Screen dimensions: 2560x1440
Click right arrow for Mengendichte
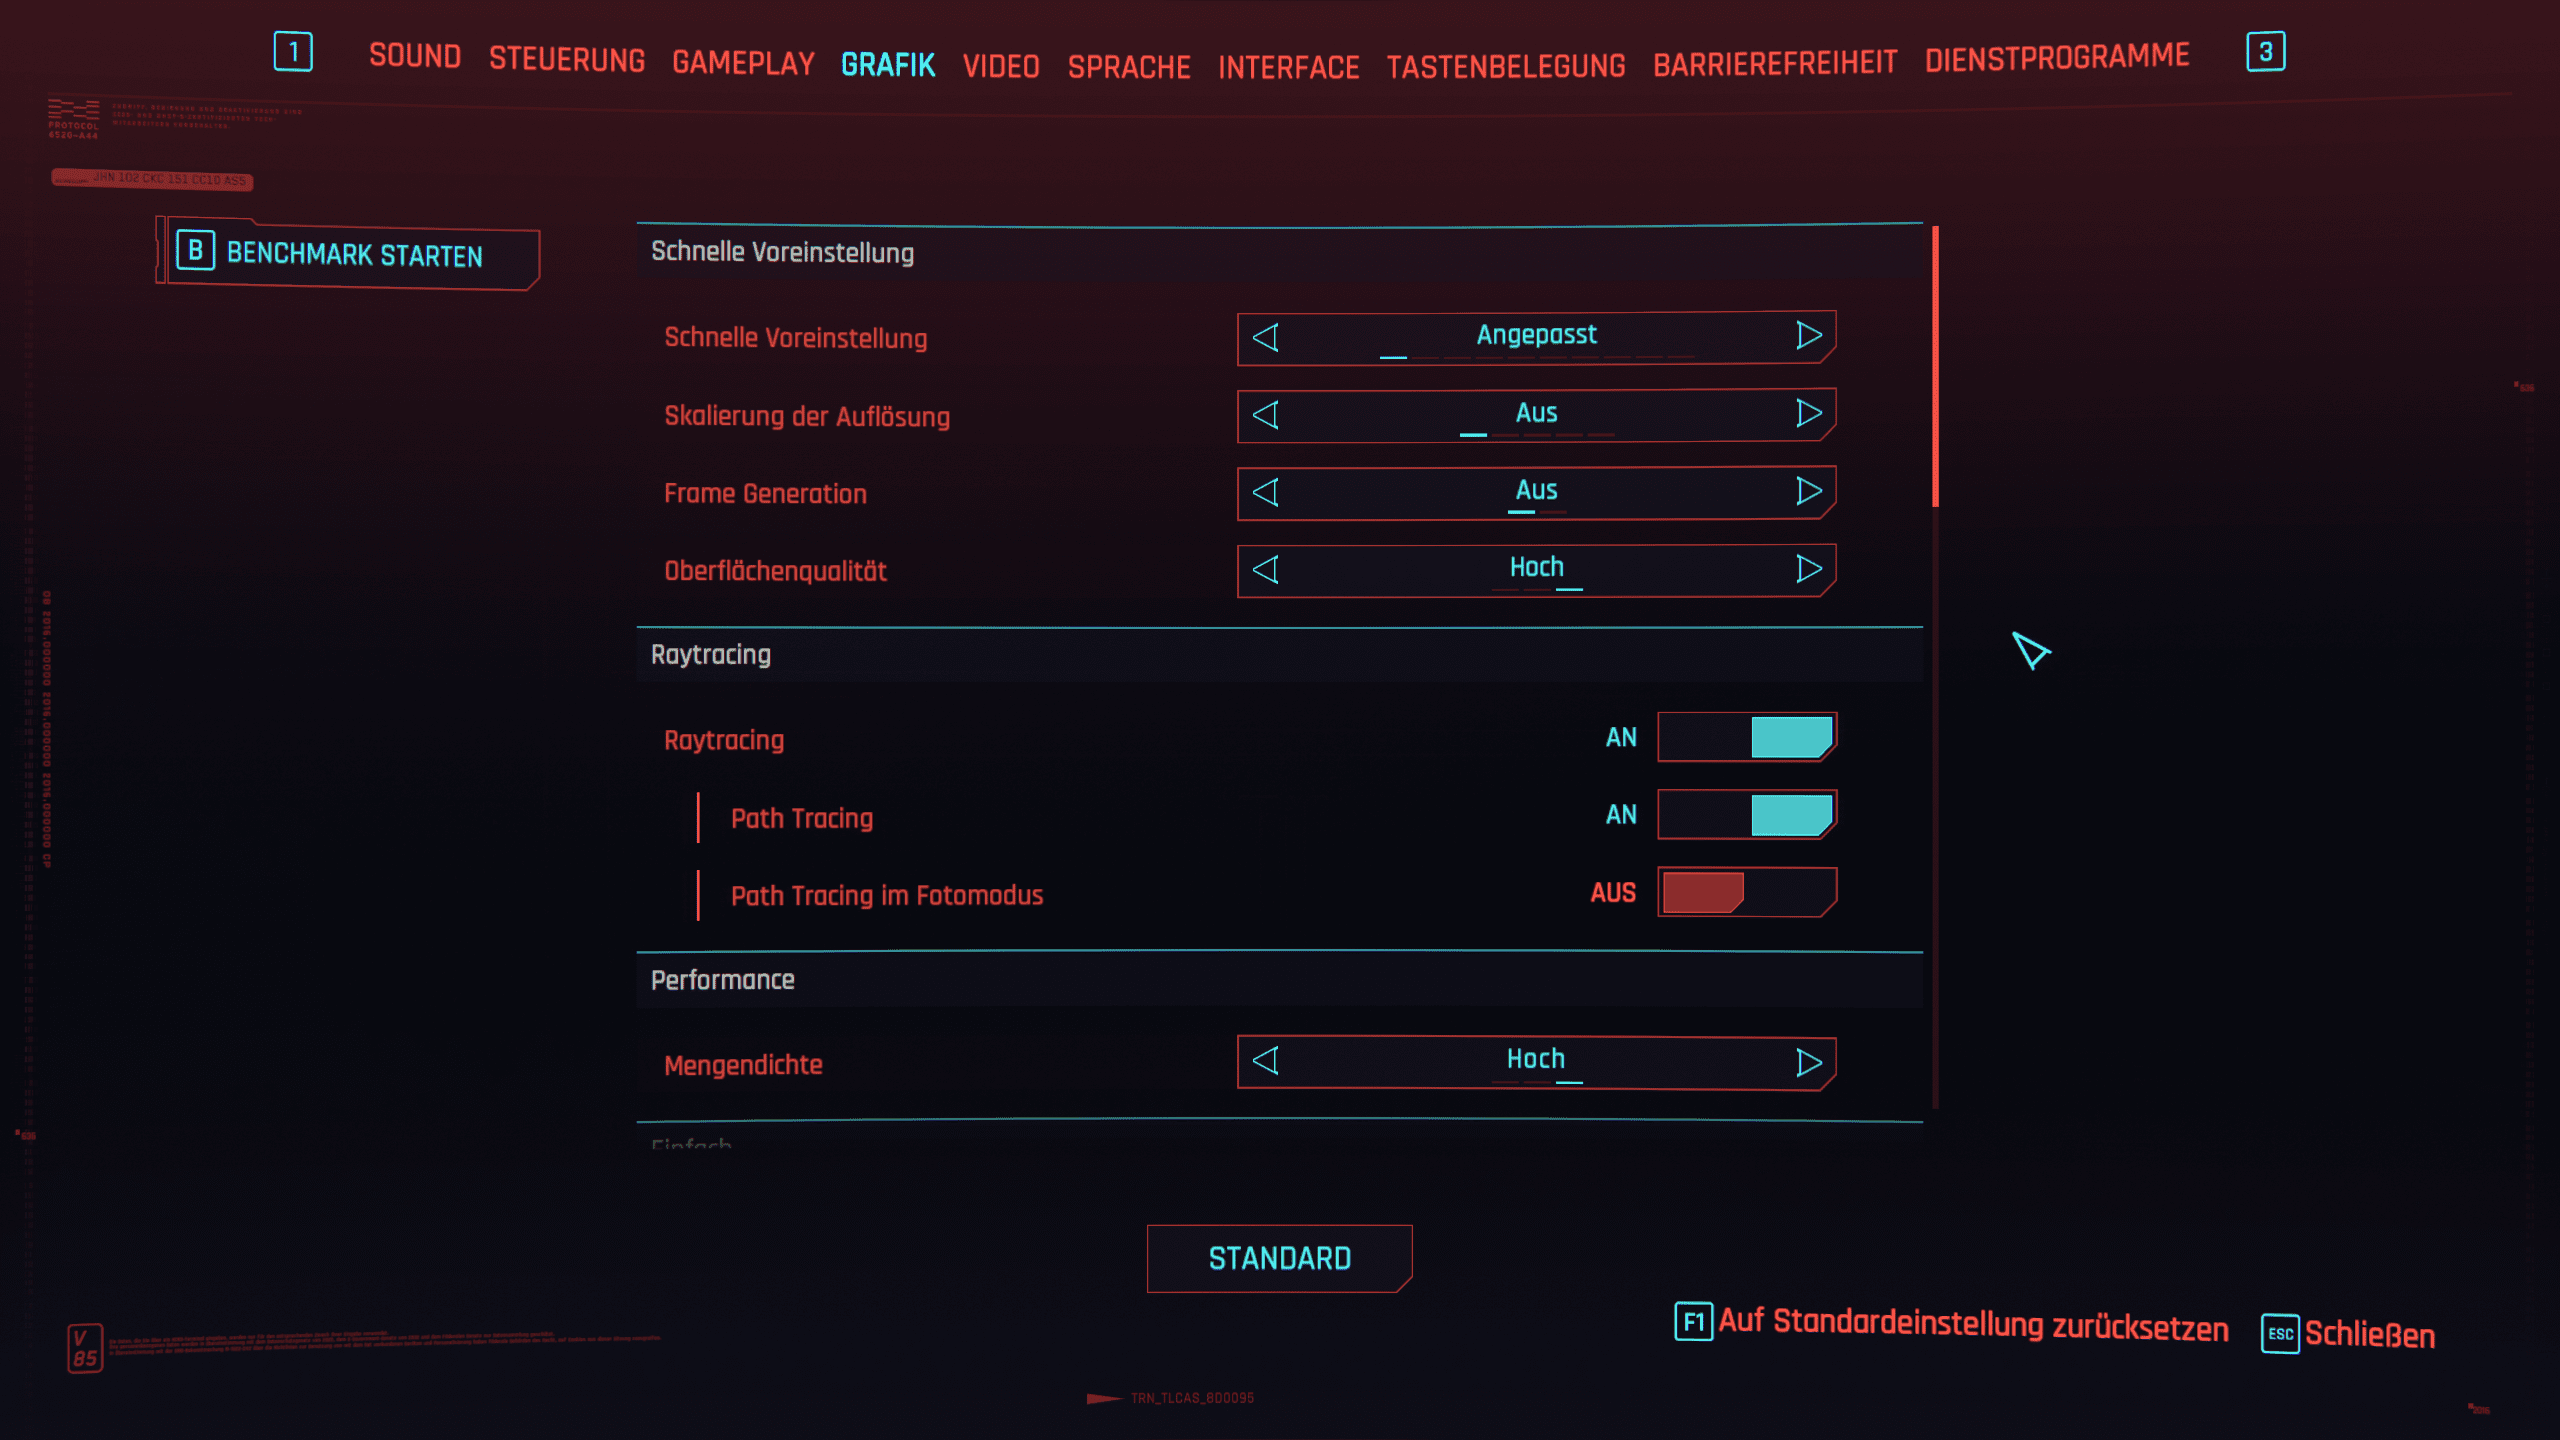coord(1808,1062)
